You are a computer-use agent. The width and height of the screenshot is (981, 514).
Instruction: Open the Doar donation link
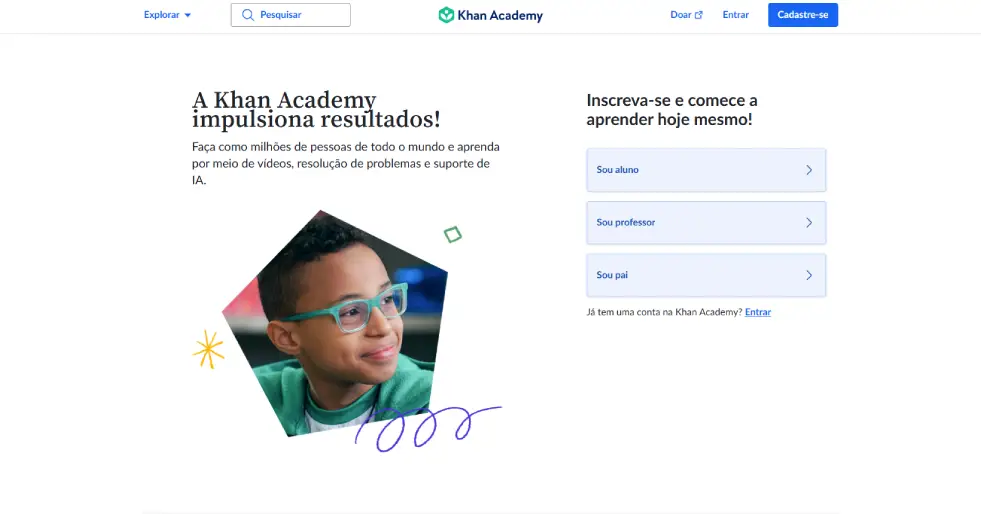pyautogui.click(x=686, y=15)
